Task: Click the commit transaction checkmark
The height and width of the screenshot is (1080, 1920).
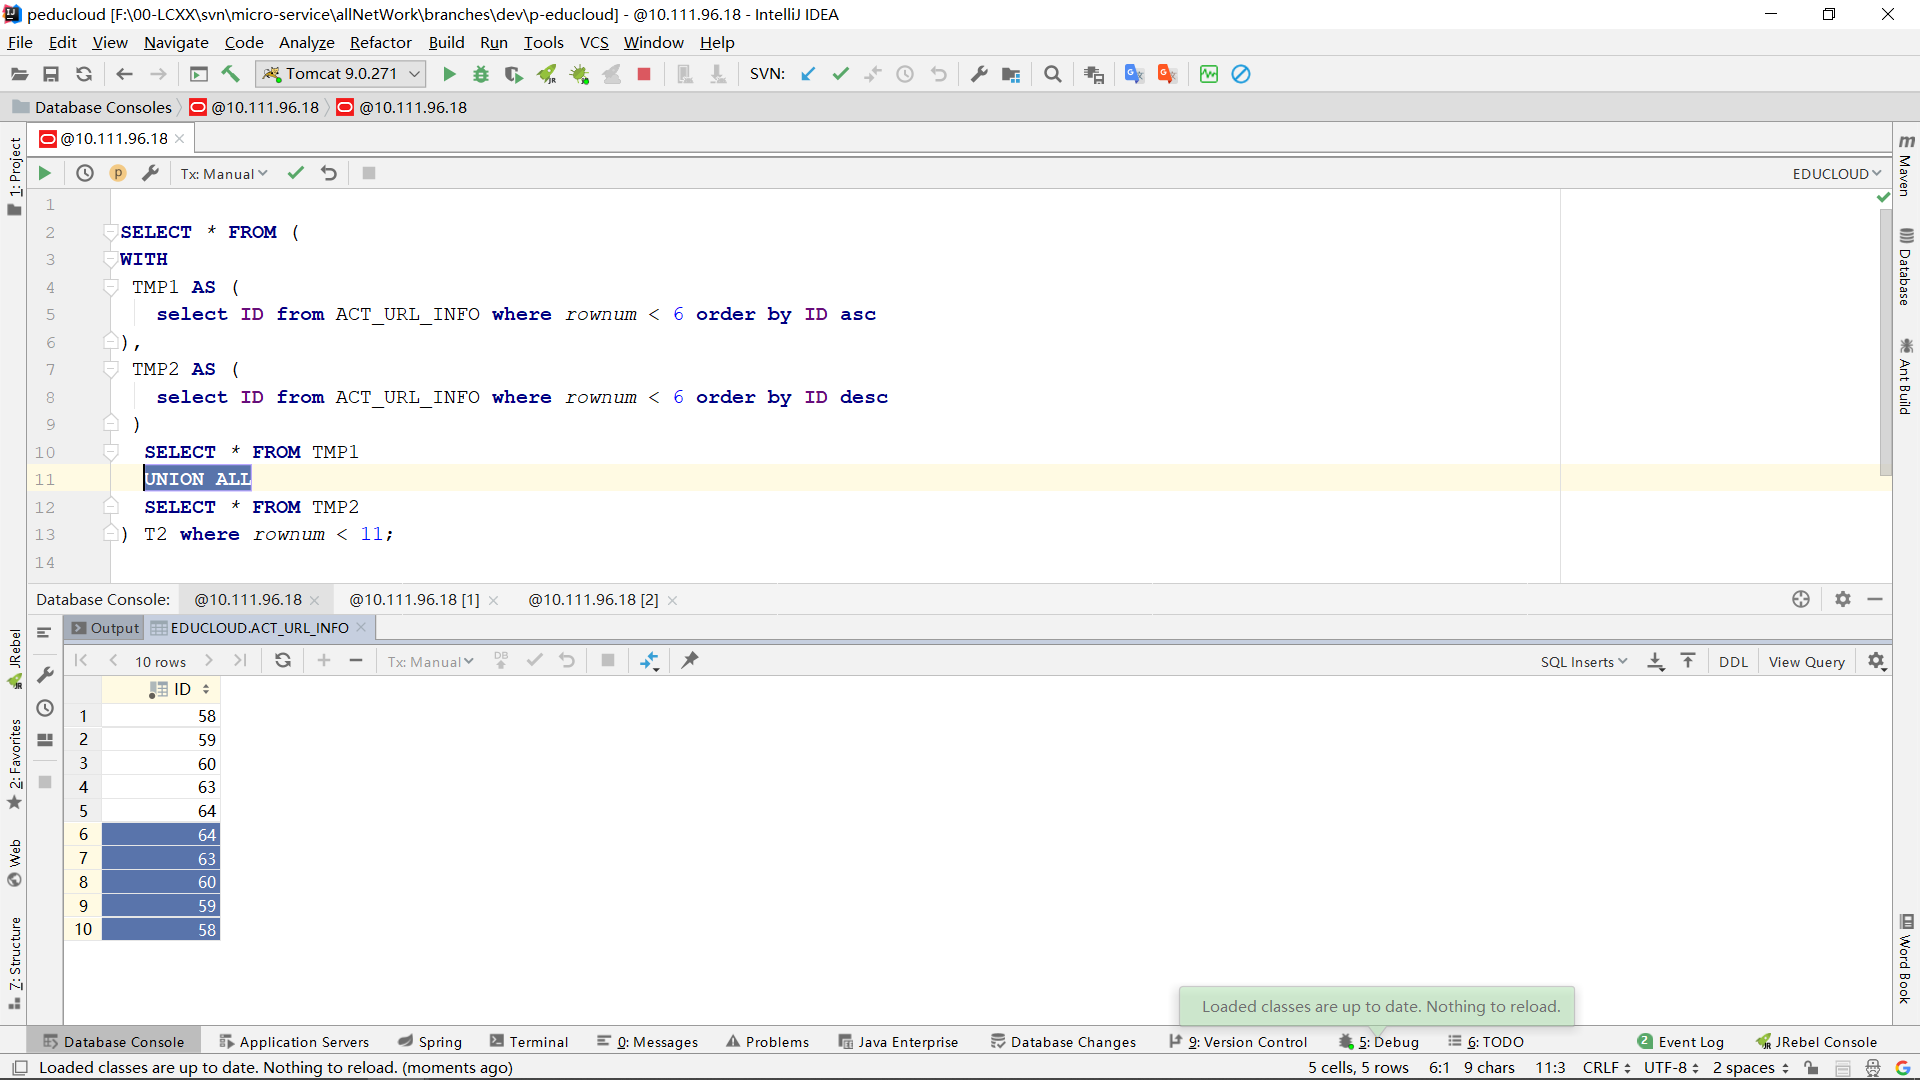Action: pyautogui.click(x=295, y=173)
